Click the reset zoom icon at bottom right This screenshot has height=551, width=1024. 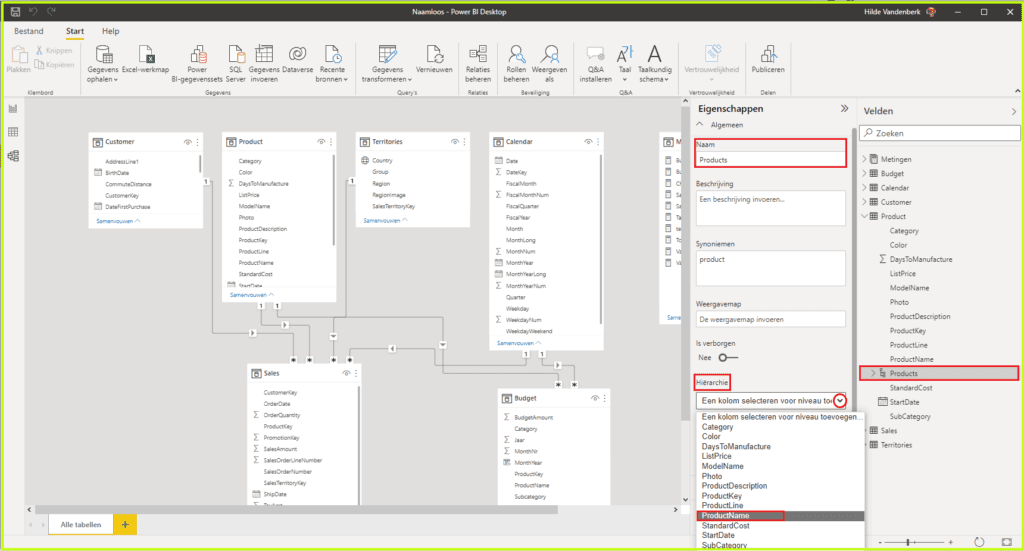[978, 542]
